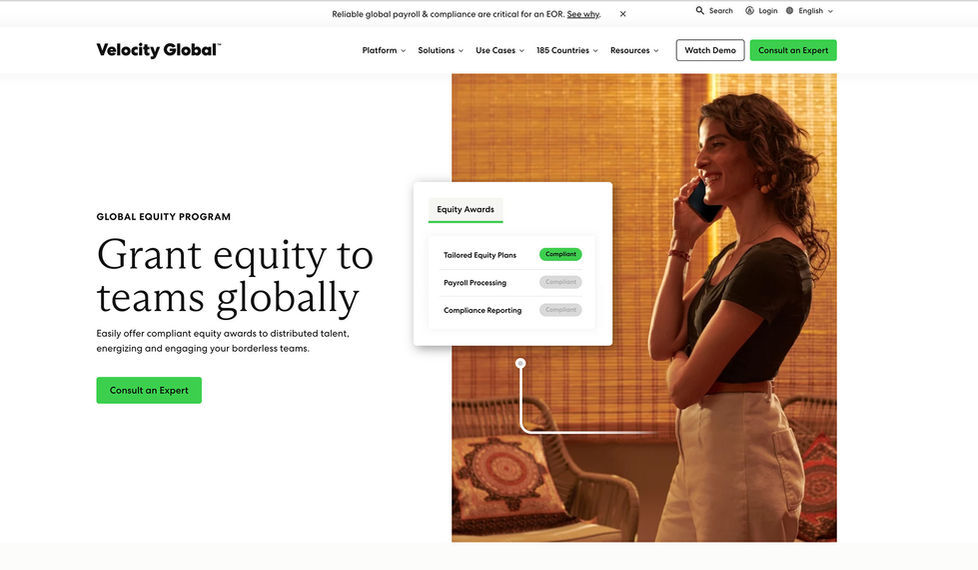Image resolution: width=978 pixels, height=570 pixels.
Task: Open the Use Cases menu
Action: click(500, 51)
